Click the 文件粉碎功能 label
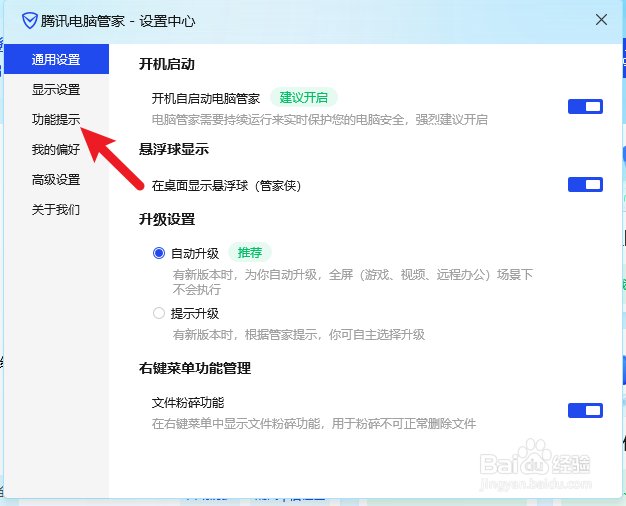 [188, 402]
